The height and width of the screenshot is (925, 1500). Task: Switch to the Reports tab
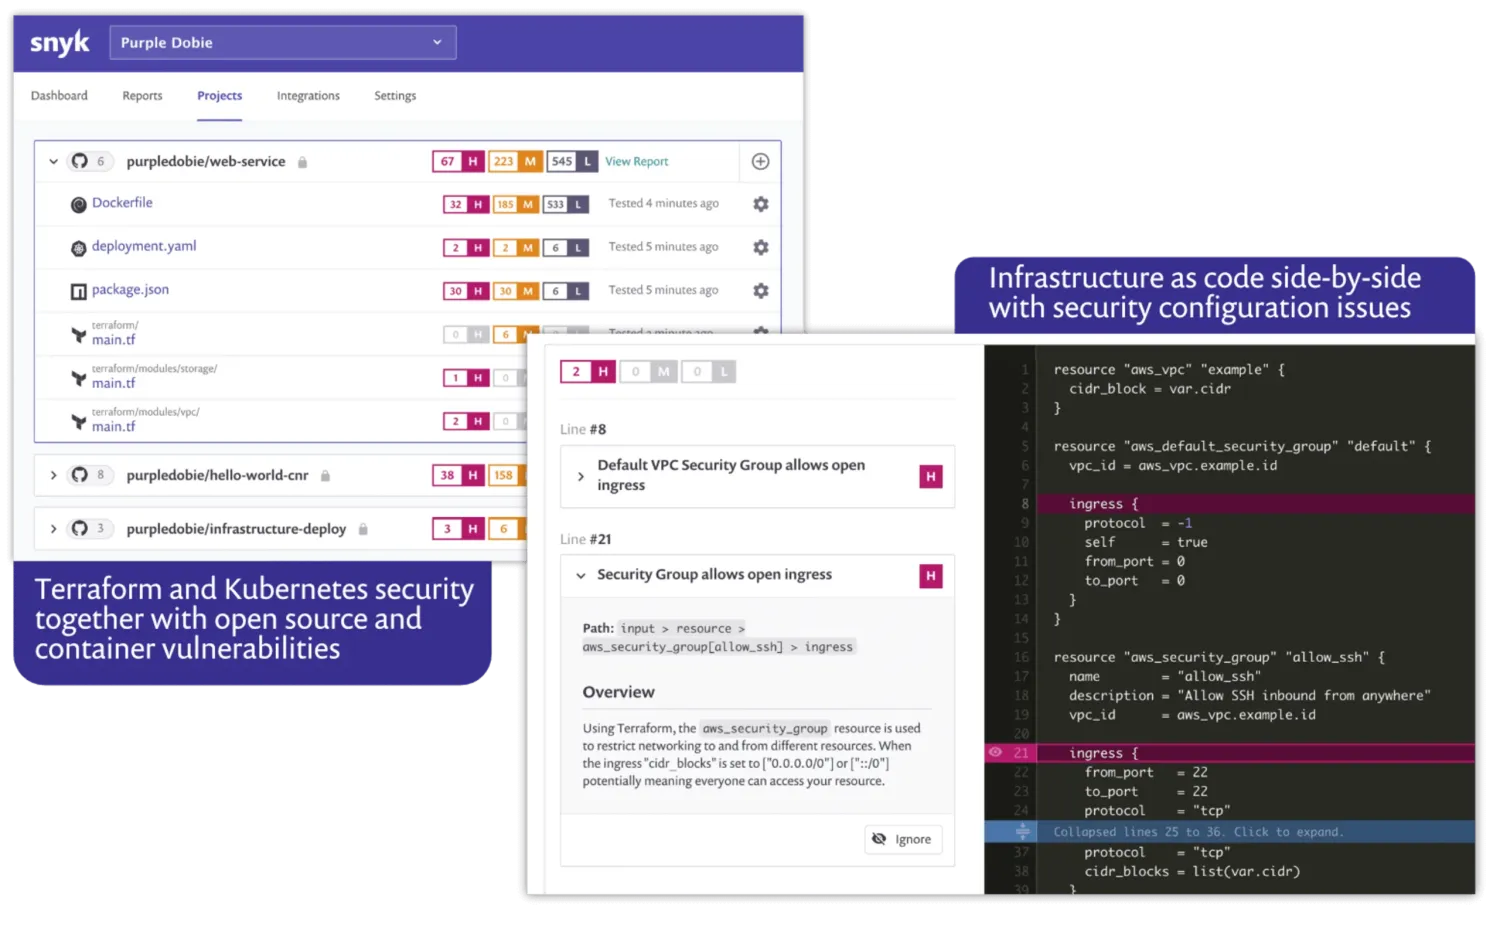tap(142, 96)
